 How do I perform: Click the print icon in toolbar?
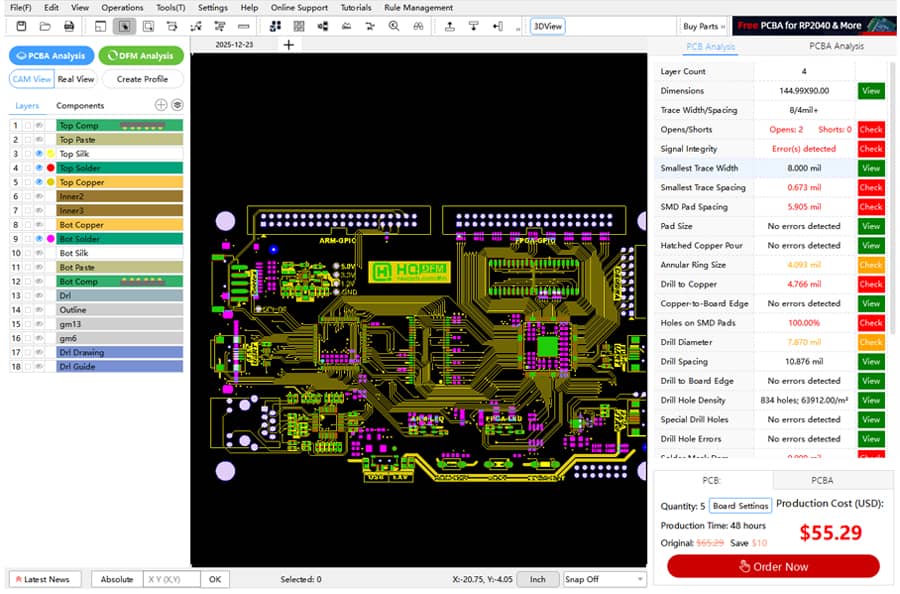coord(69,26)
